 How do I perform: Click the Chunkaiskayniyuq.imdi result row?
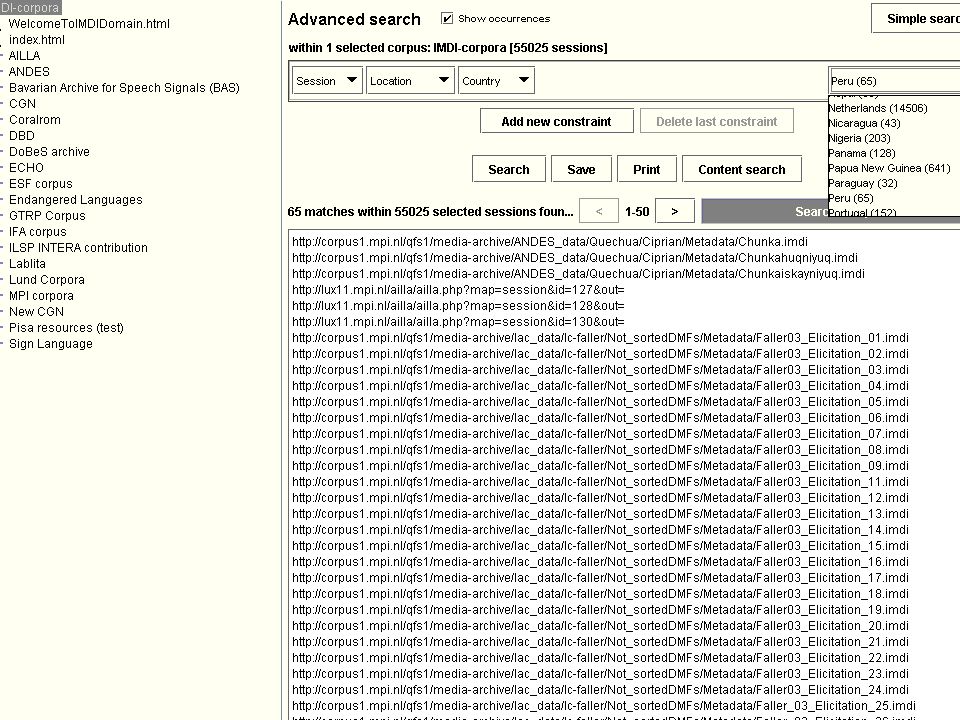tap(579, 274)
